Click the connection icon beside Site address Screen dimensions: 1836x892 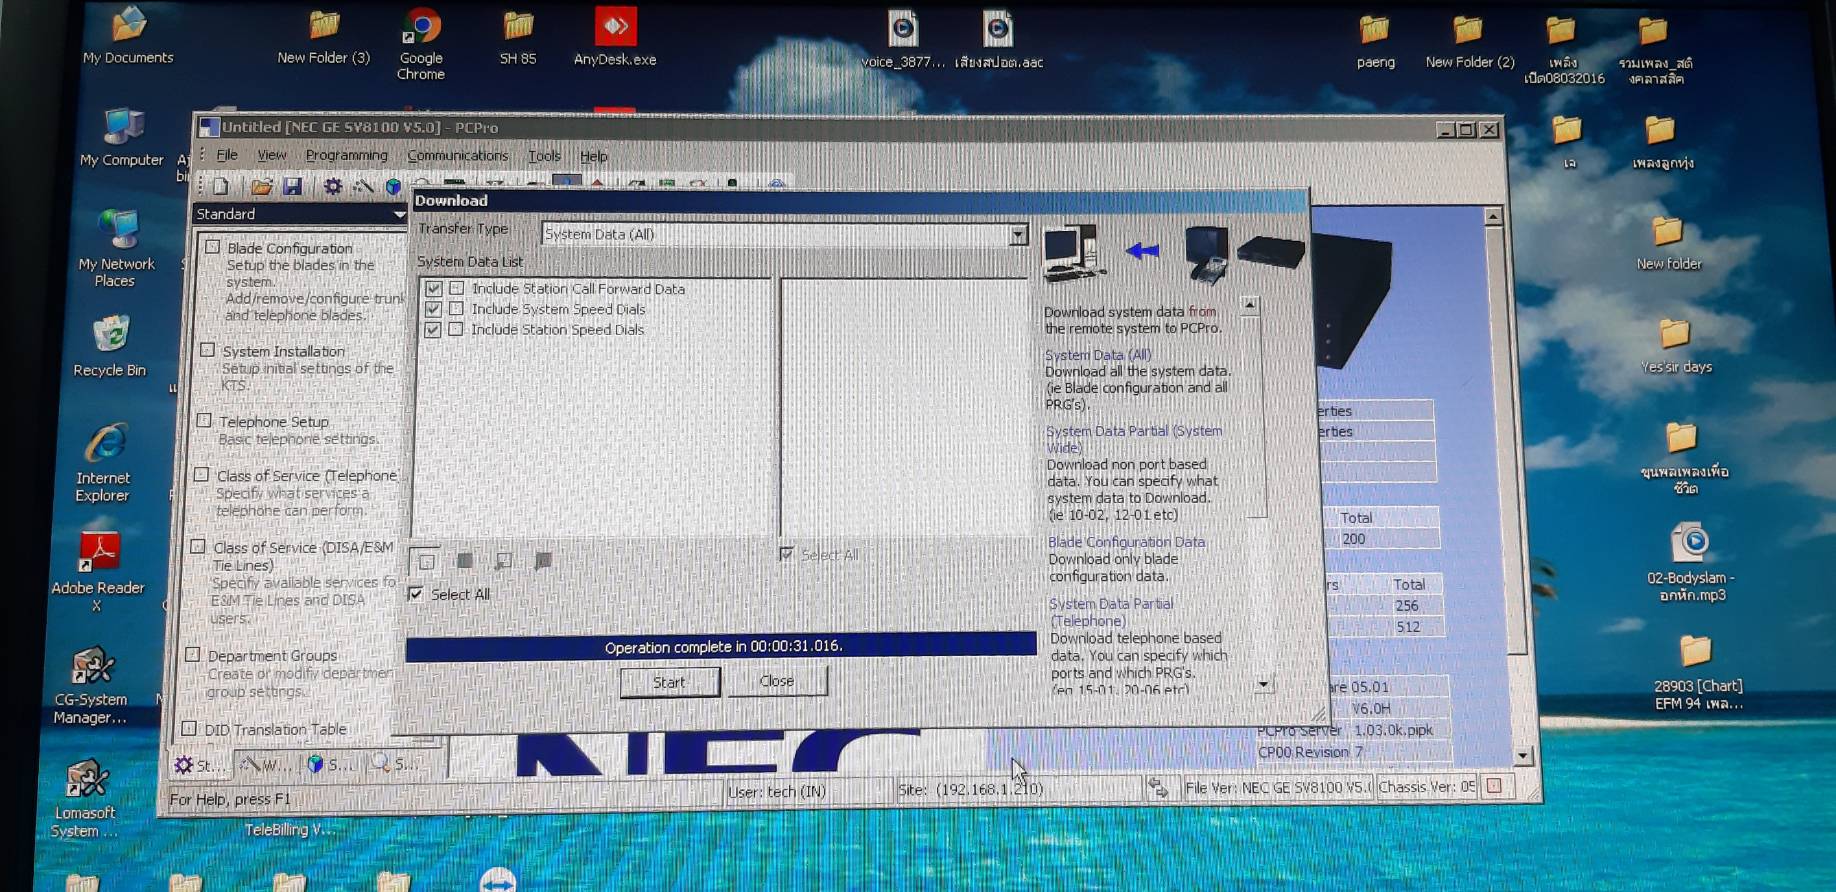pos(1158,789)
